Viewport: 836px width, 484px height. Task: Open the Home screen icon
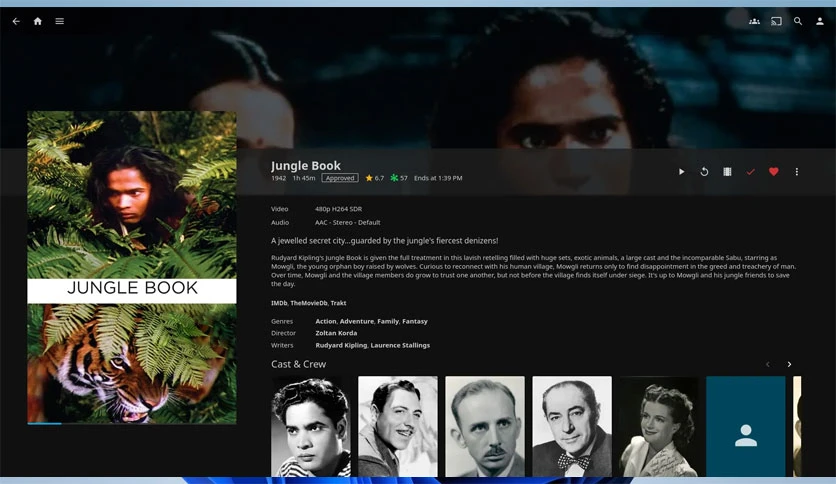point(37,21)
